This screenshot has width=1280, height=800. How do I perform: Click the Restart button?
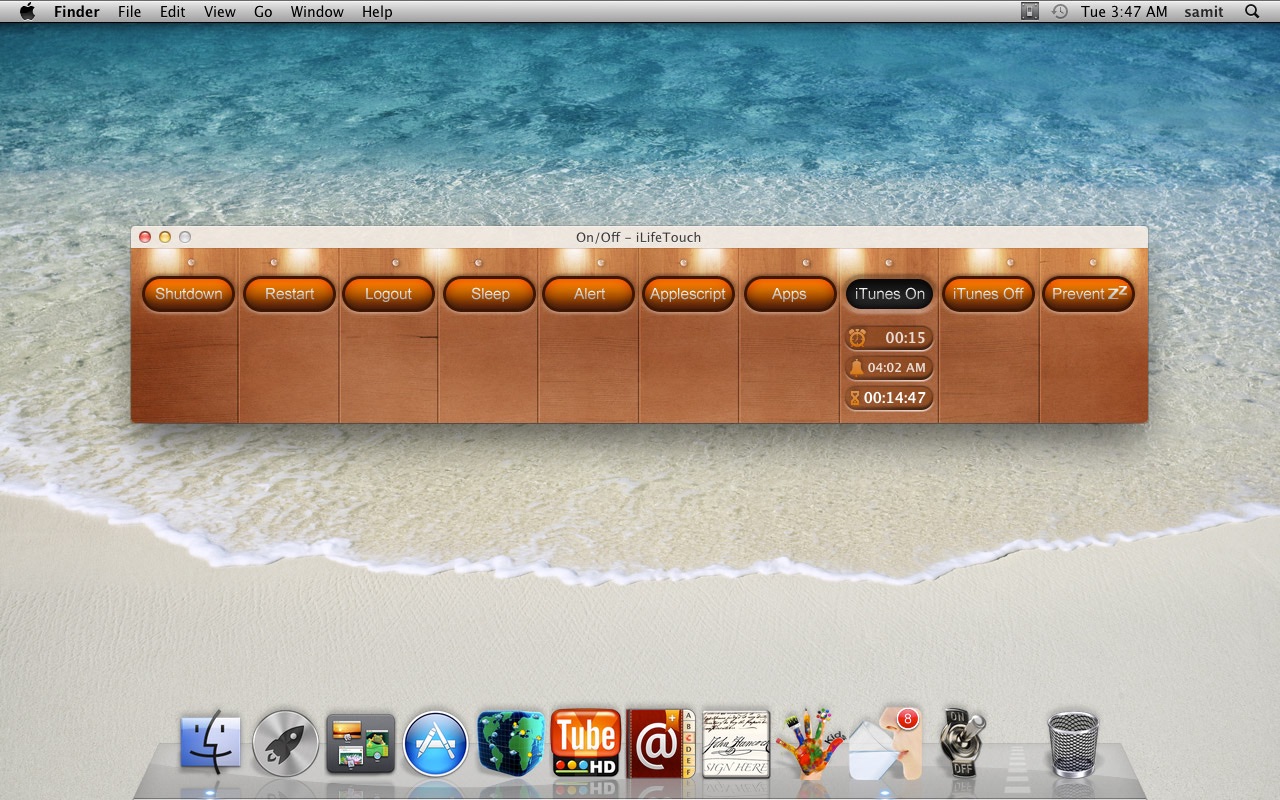click(x=289, y=294)
